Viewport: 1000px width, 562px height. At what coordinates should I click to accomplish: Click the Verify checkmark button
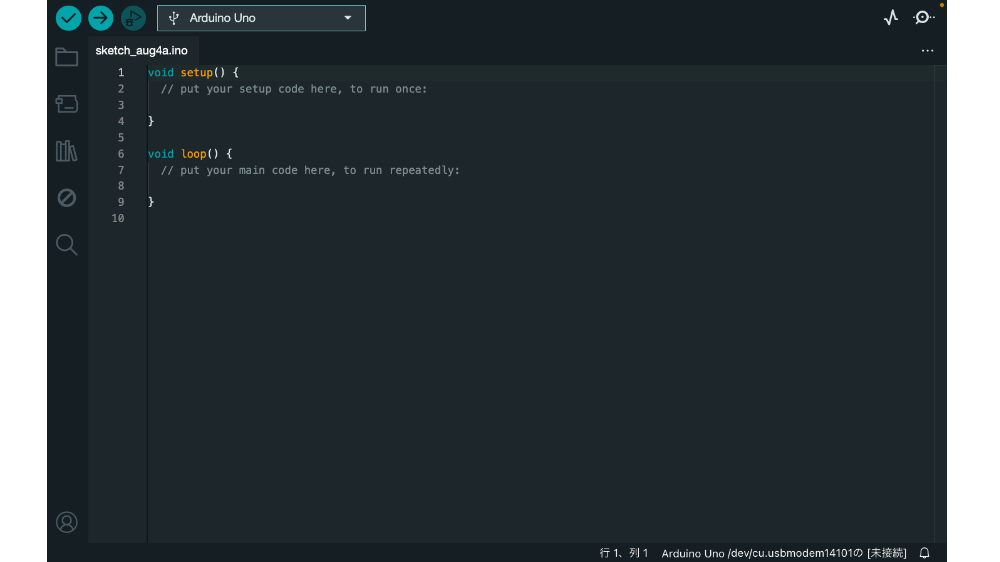coord(68,18)
